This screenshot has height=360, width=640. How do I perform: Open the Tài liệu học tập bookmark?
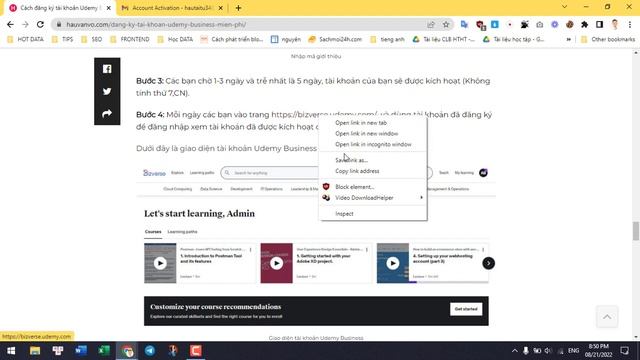click(x=513, y=40)
